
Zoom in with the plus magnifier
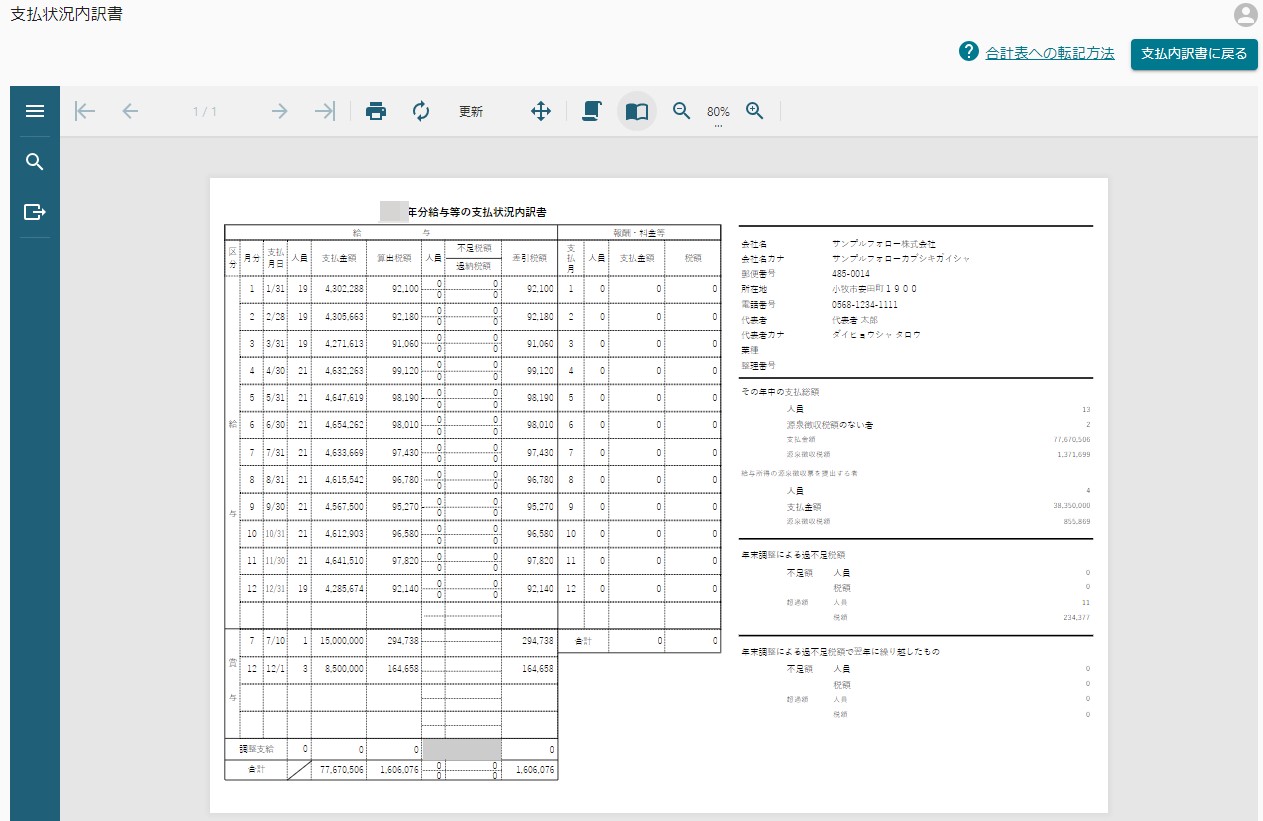[x=755, y=111]
